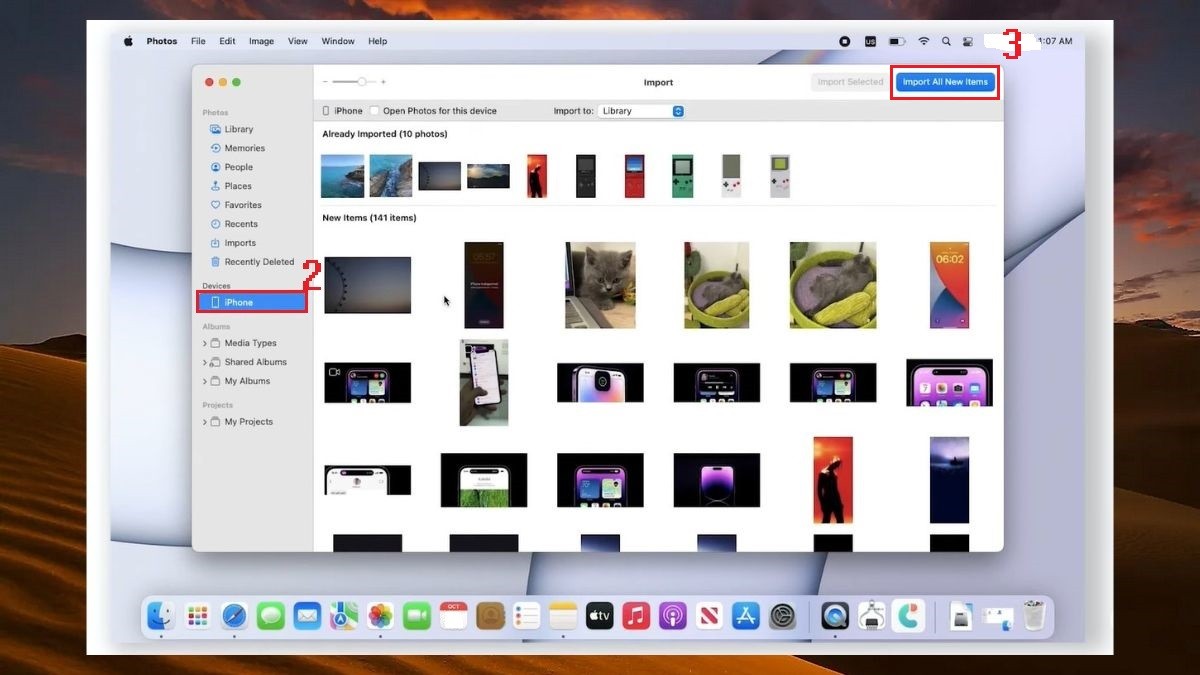The width and height of the screenshot is (1200, 675).
Task: Click the Import All New Items button
Action: pos(945,82)
